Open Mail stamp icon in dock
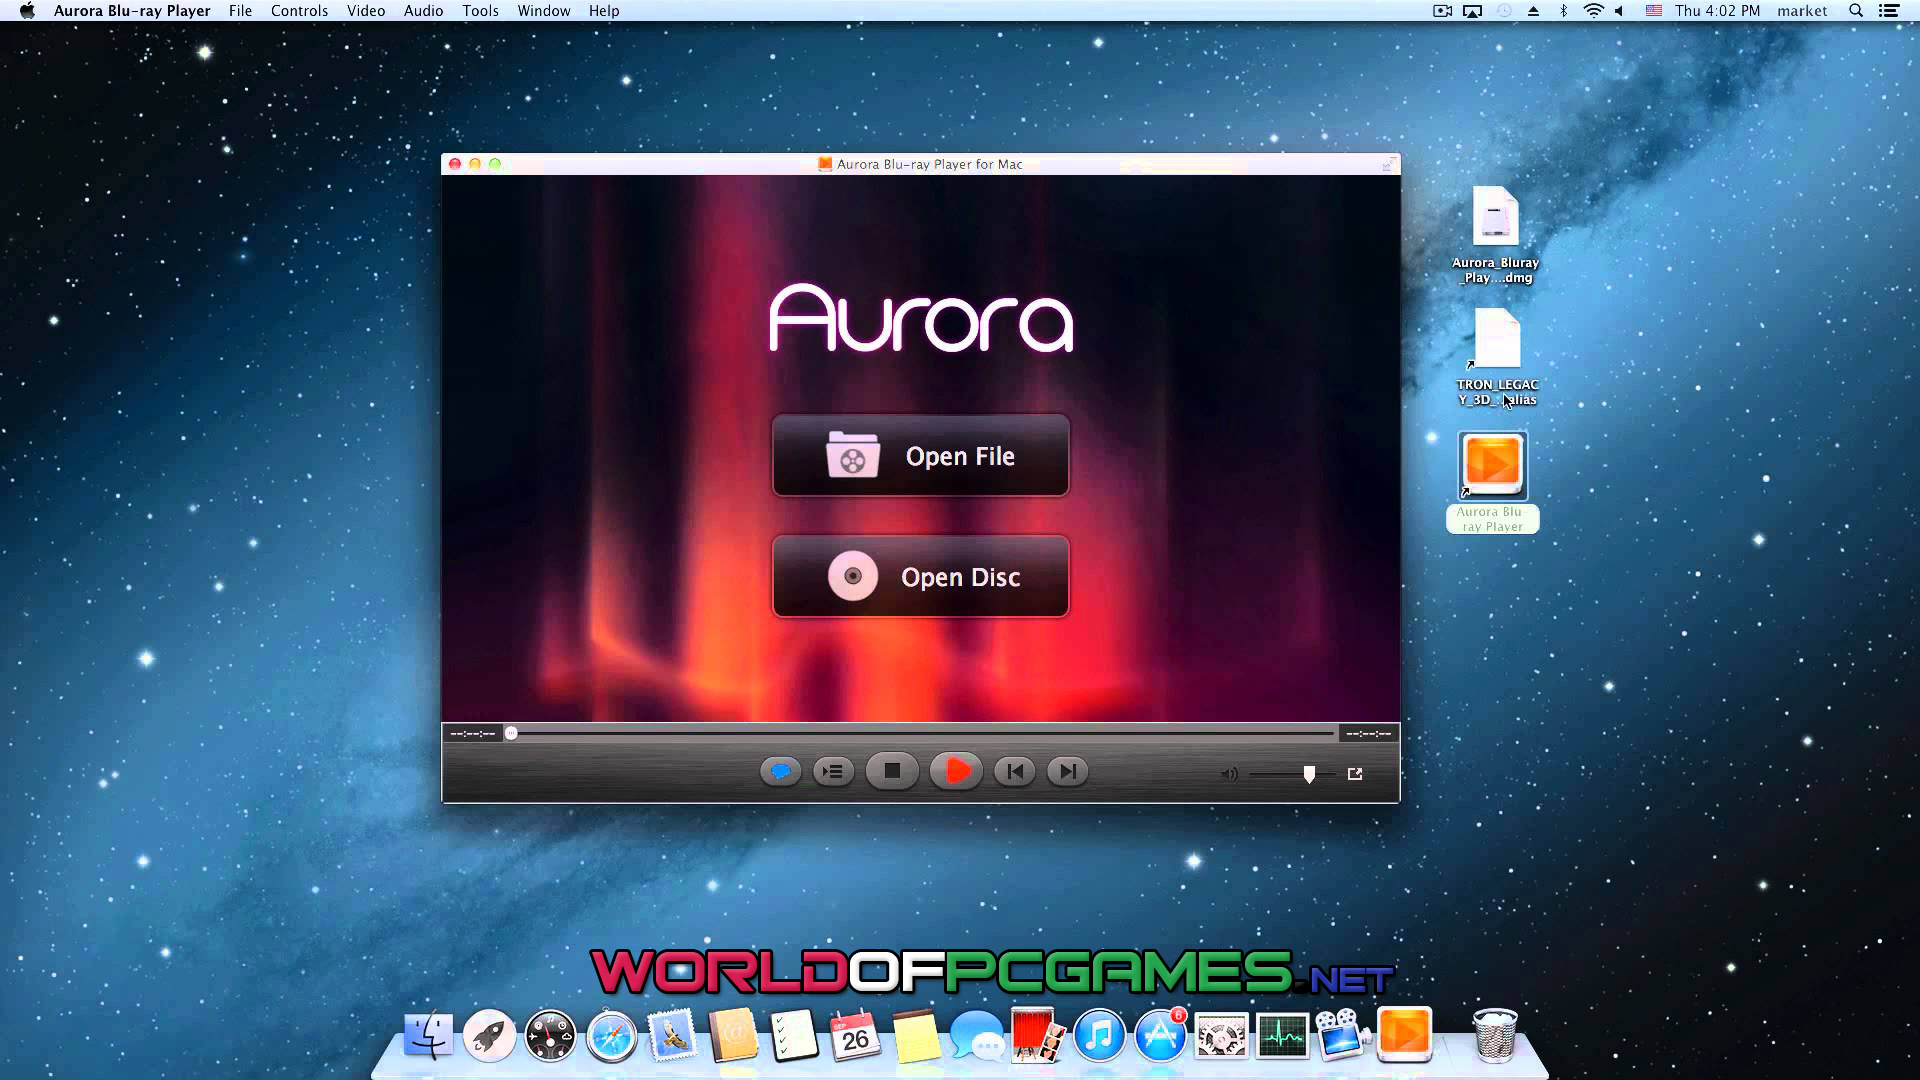Image resolution: width=1920 pixels, height=1080 pixels. [672, 1035]
